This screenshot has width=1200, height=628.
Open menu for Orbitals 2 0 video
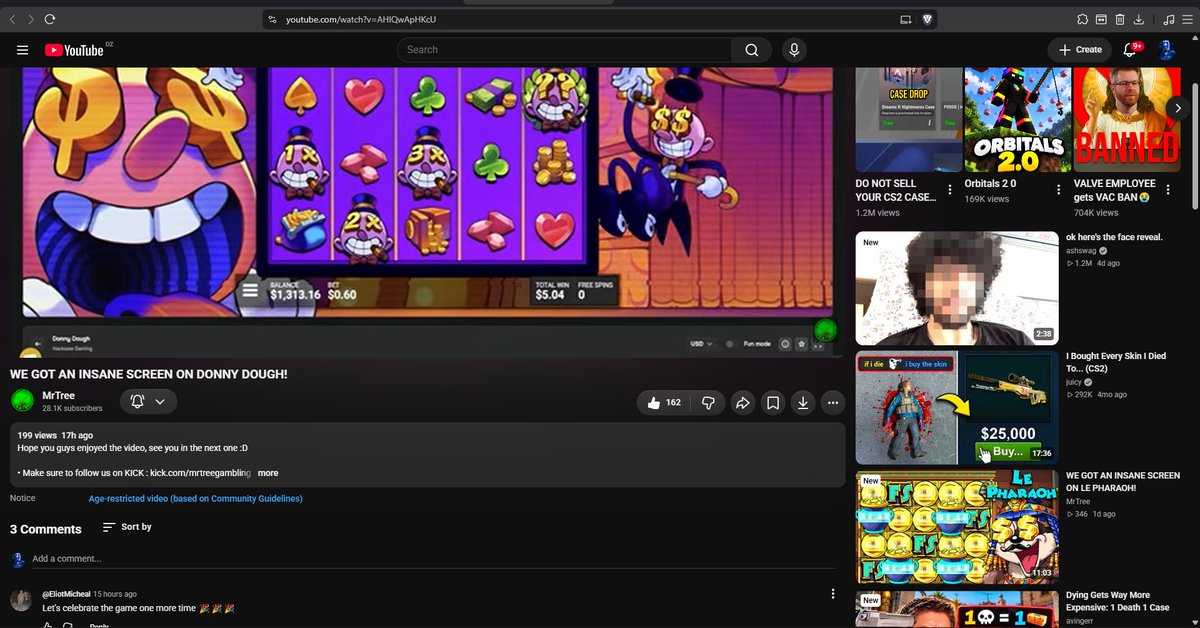point(1059,190)
